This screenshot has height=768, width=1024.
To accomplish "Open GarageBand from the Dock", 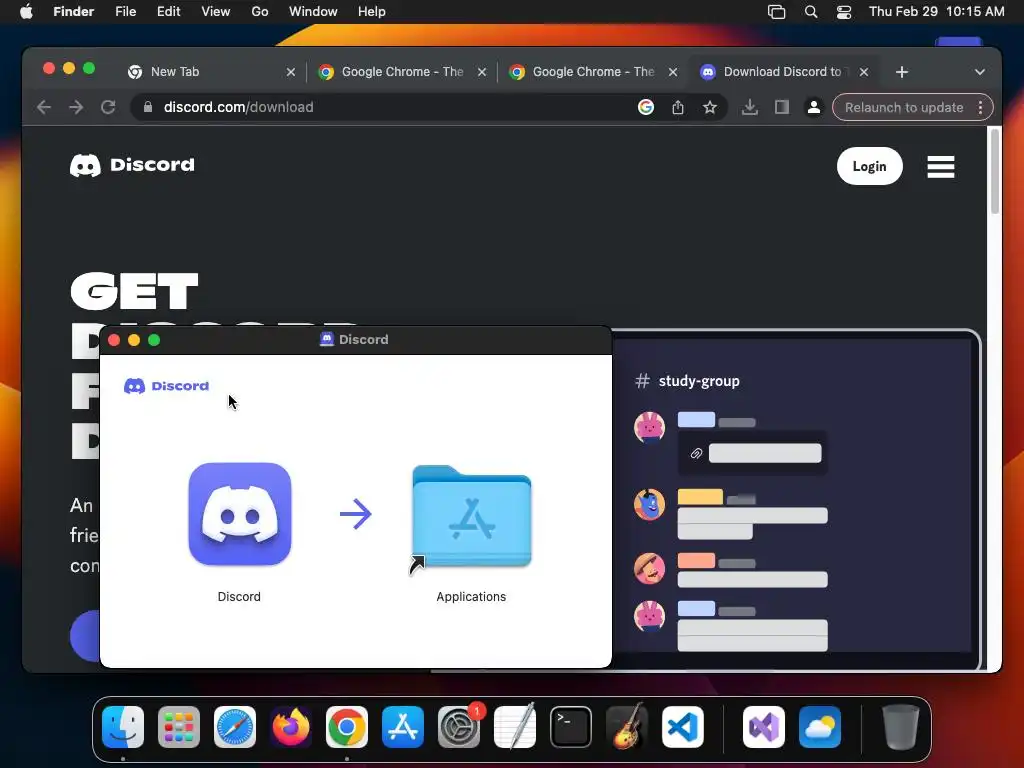I will 627,727.
